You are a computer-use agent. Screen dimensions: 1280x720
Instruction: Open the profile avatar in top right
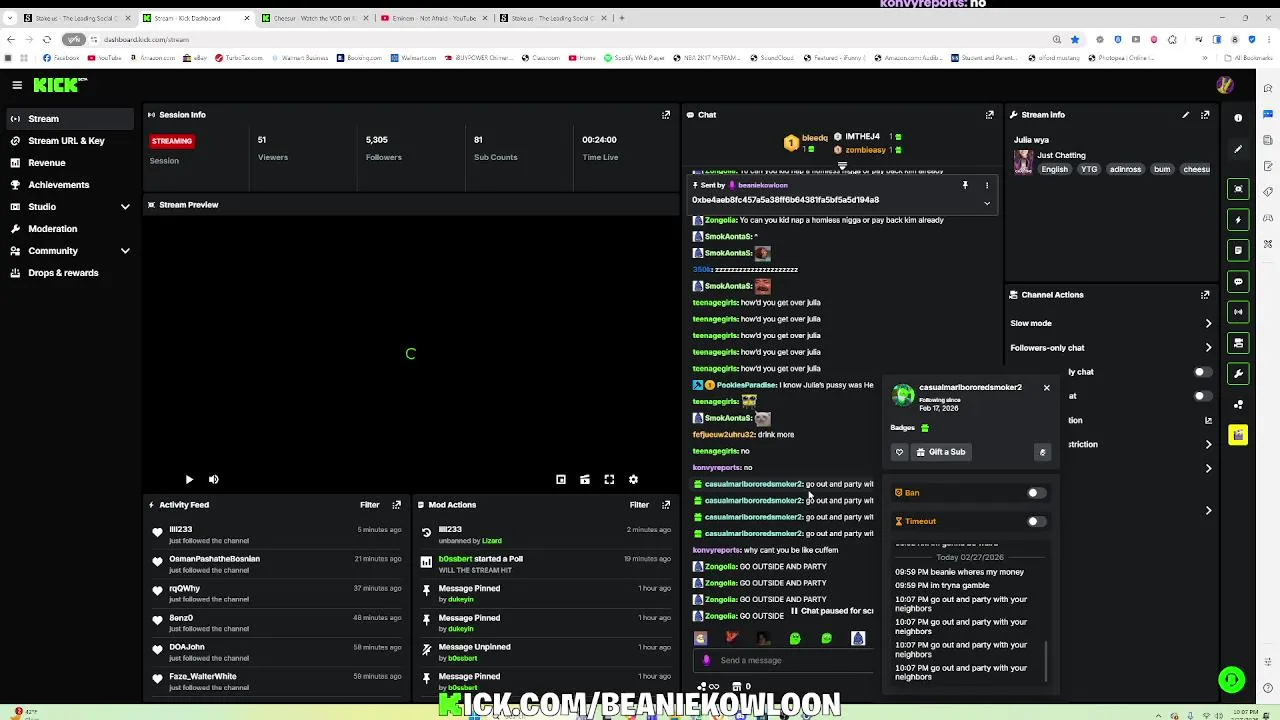[1224, 85]
